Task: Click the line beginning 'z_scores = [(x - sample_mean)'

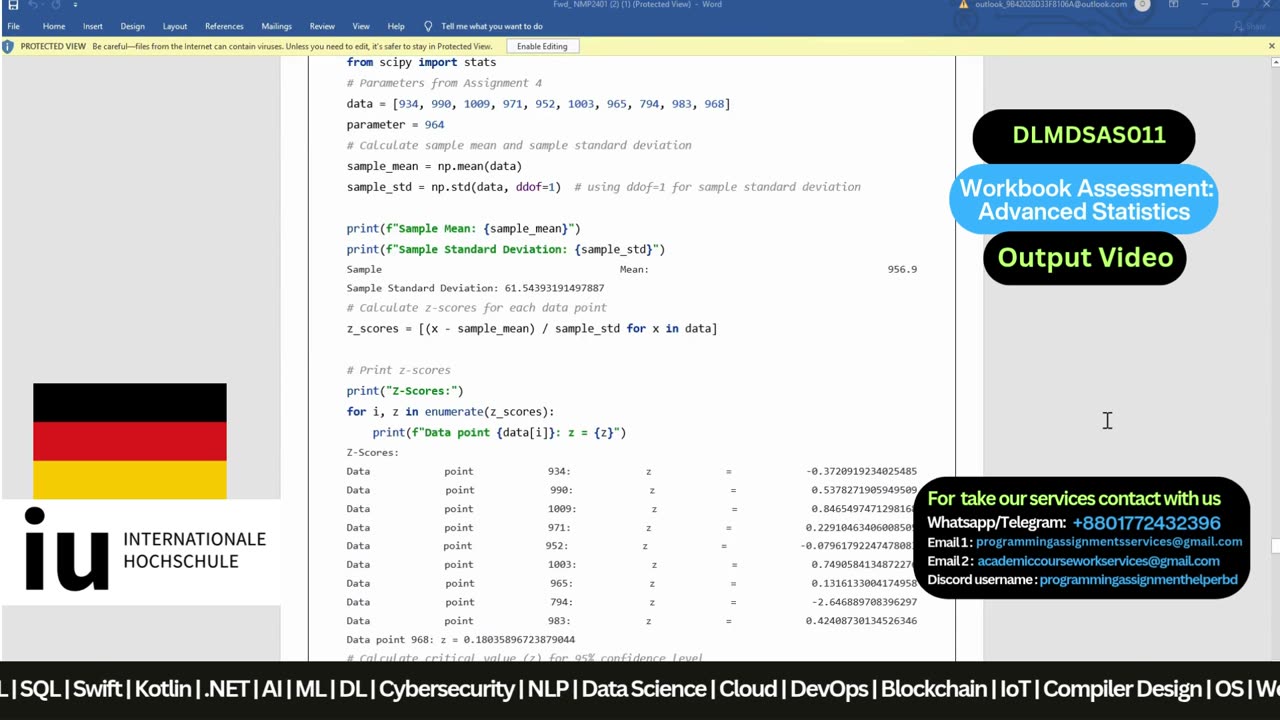Action: click(532, 329)
